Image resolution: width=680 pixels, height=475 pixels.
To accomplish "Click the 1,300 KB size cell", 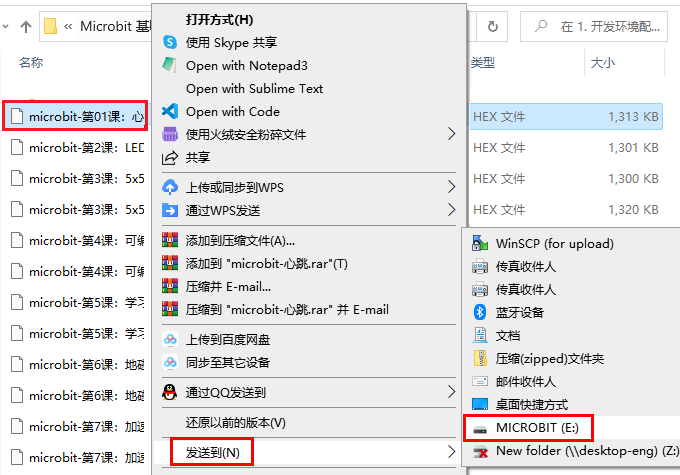I will pyautogui.click(x=633, y=178).
